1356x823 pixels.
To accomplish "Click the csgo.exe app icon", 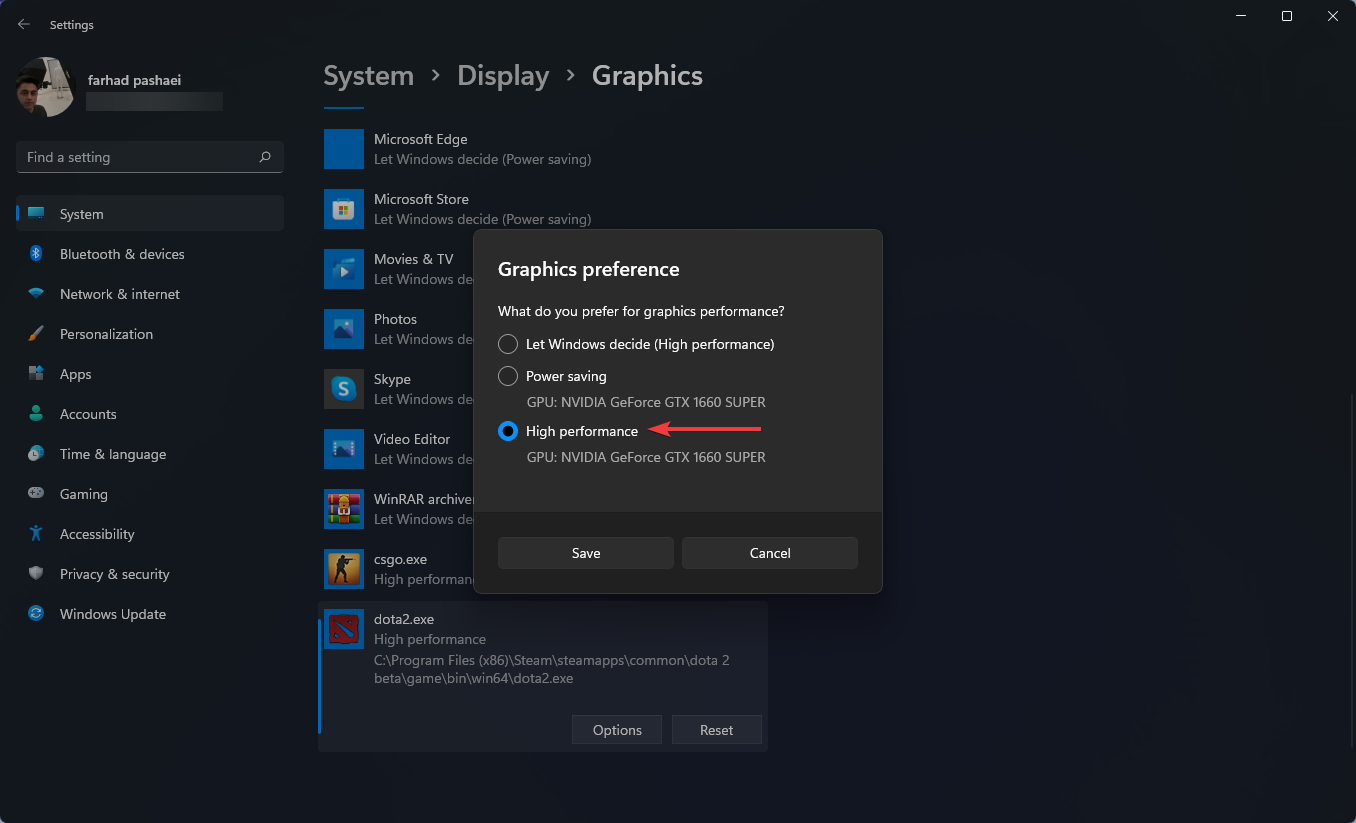I will click(344, 569).
